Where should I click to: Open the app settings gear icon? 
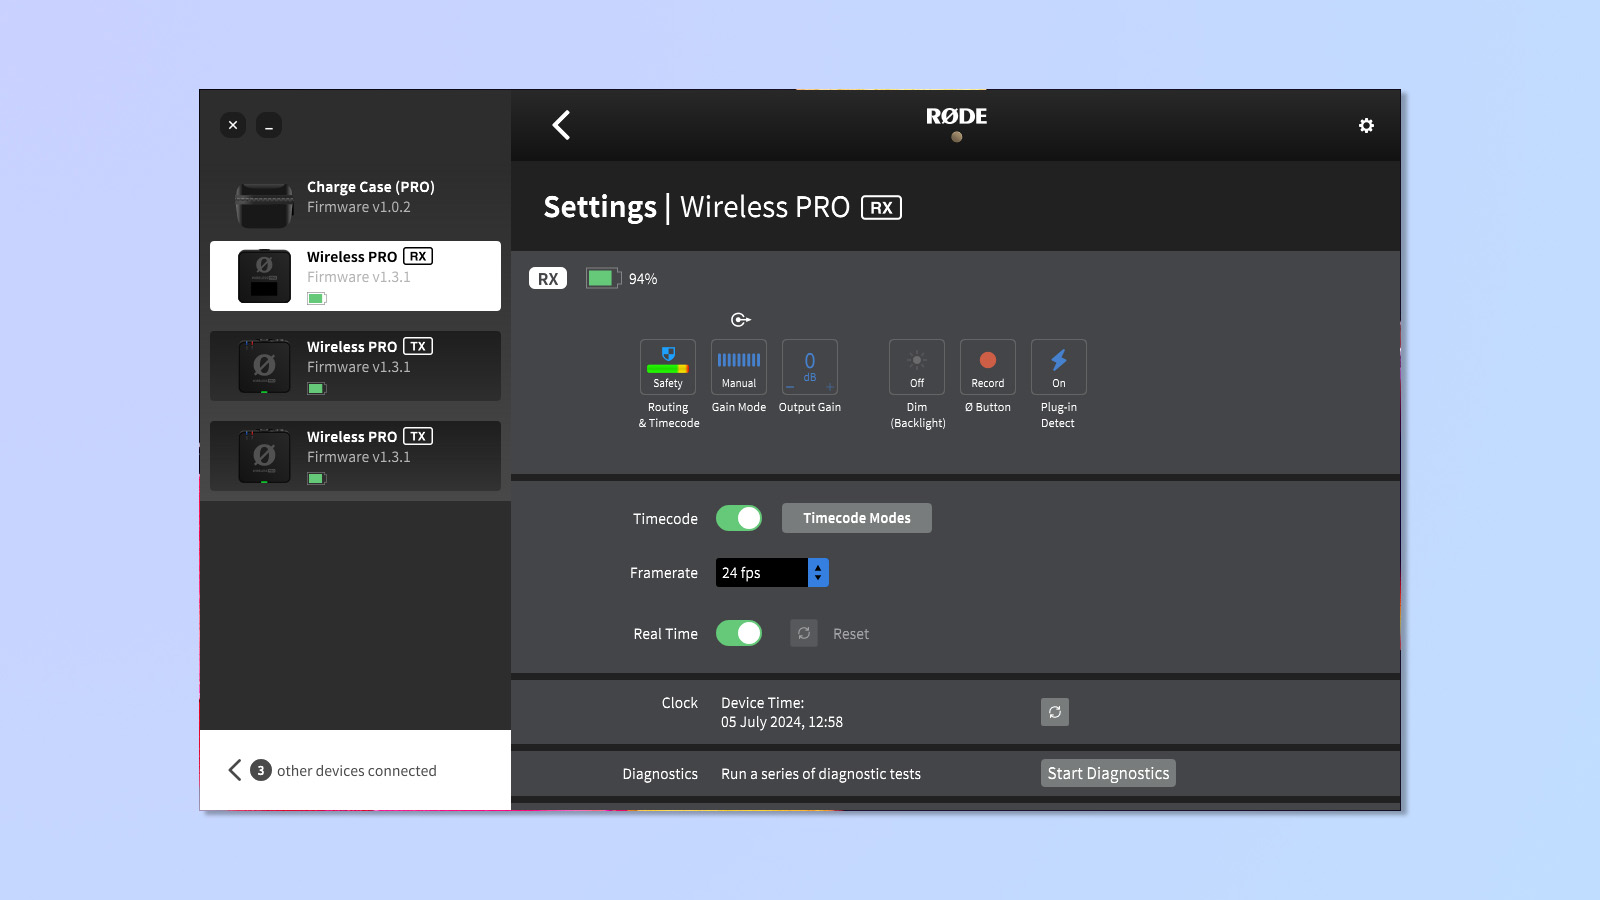click(1366, 125)
